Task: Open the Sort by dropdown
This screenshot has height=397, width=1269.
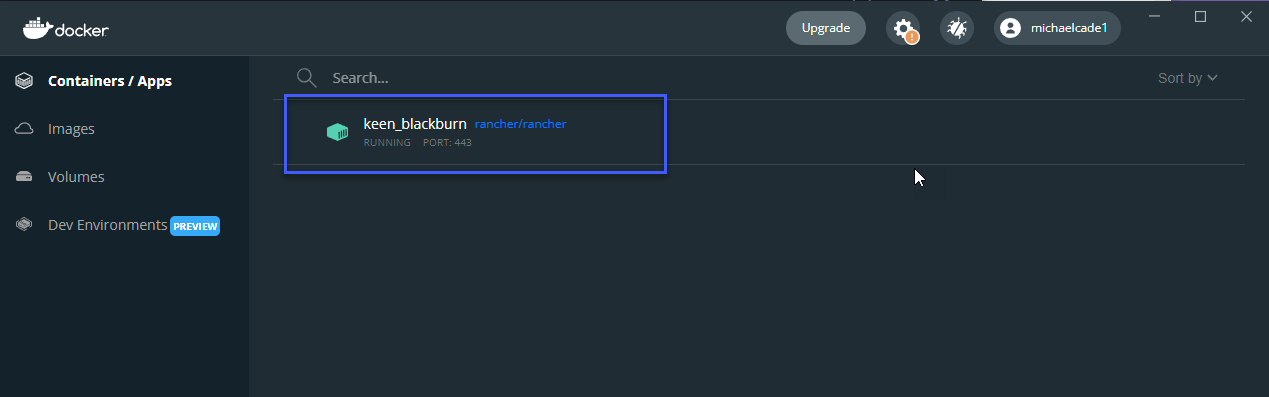Action: pyautogui.click(x=1188, y=78)
